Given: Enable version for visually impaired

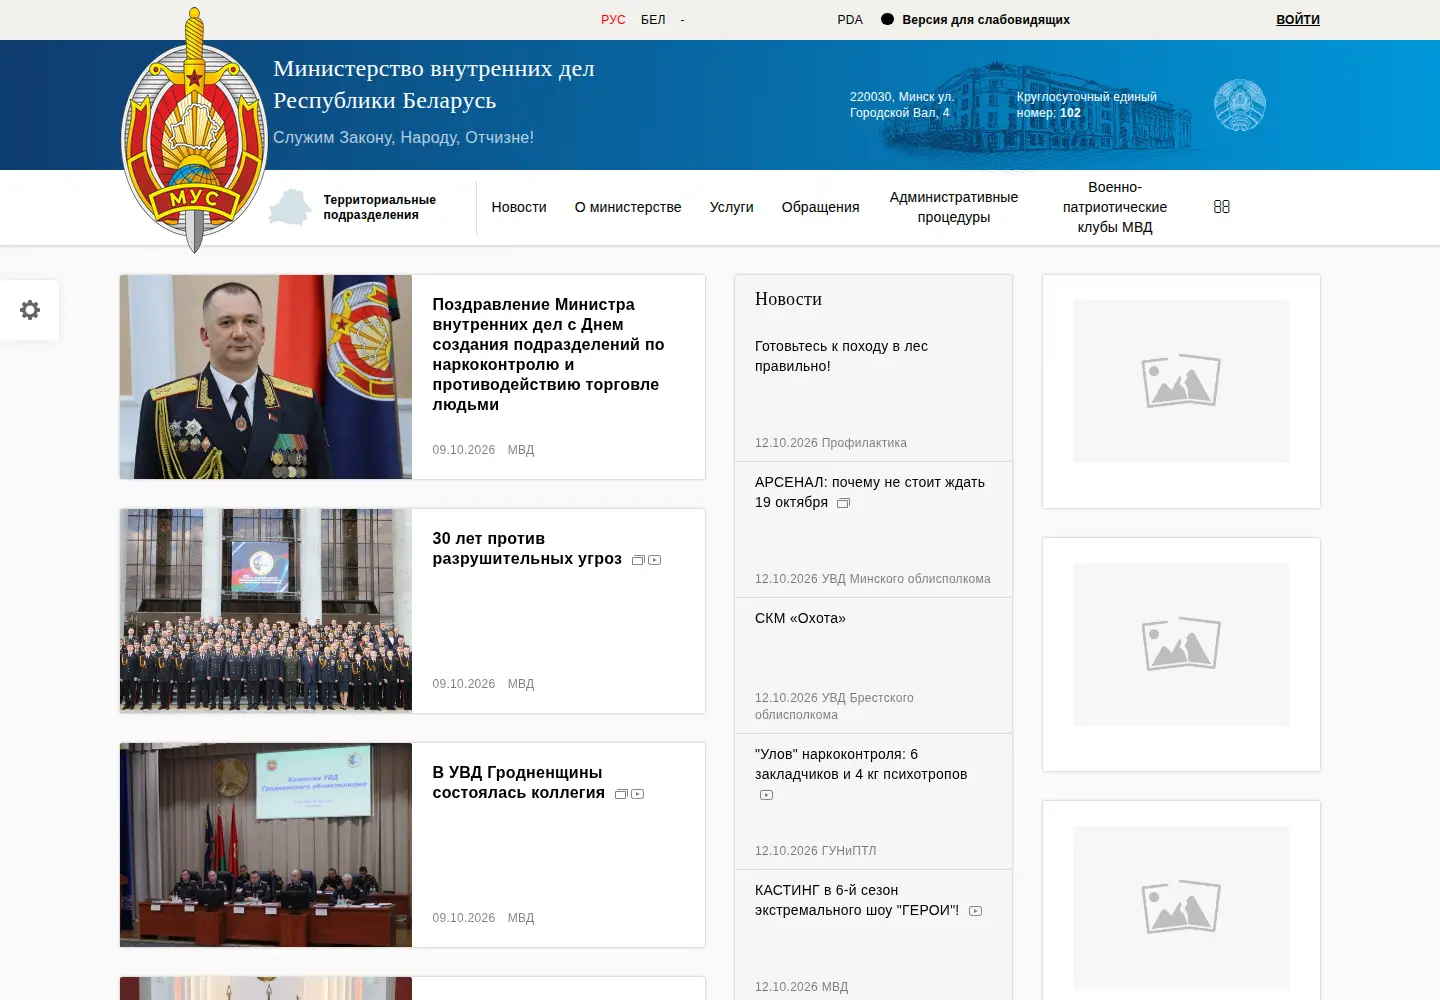Looking at the screenshot, I should click(x=975, y=20).
